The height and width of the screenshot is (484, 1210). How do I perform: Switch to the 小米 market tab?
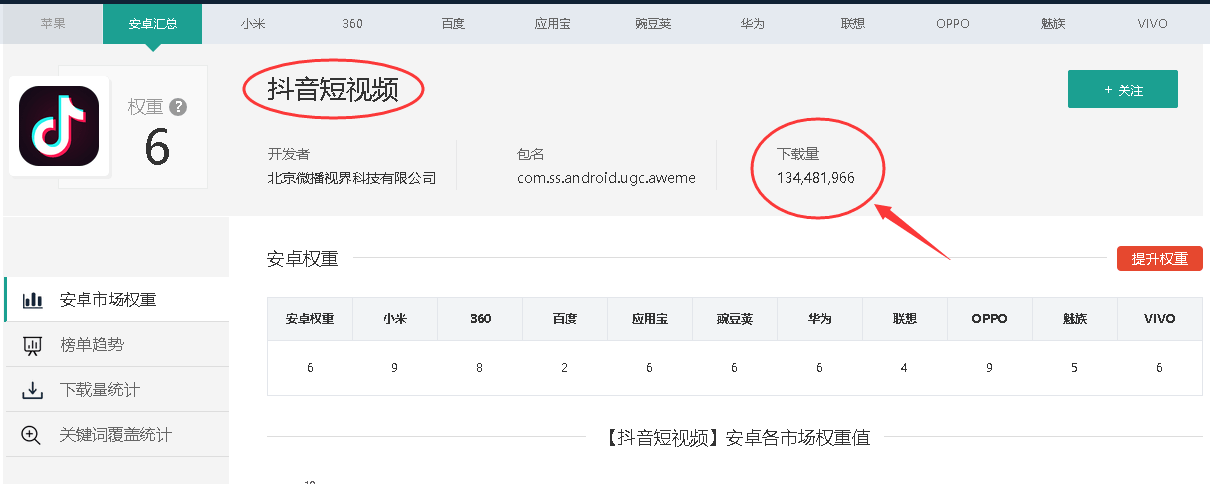(x=253, y=24)
